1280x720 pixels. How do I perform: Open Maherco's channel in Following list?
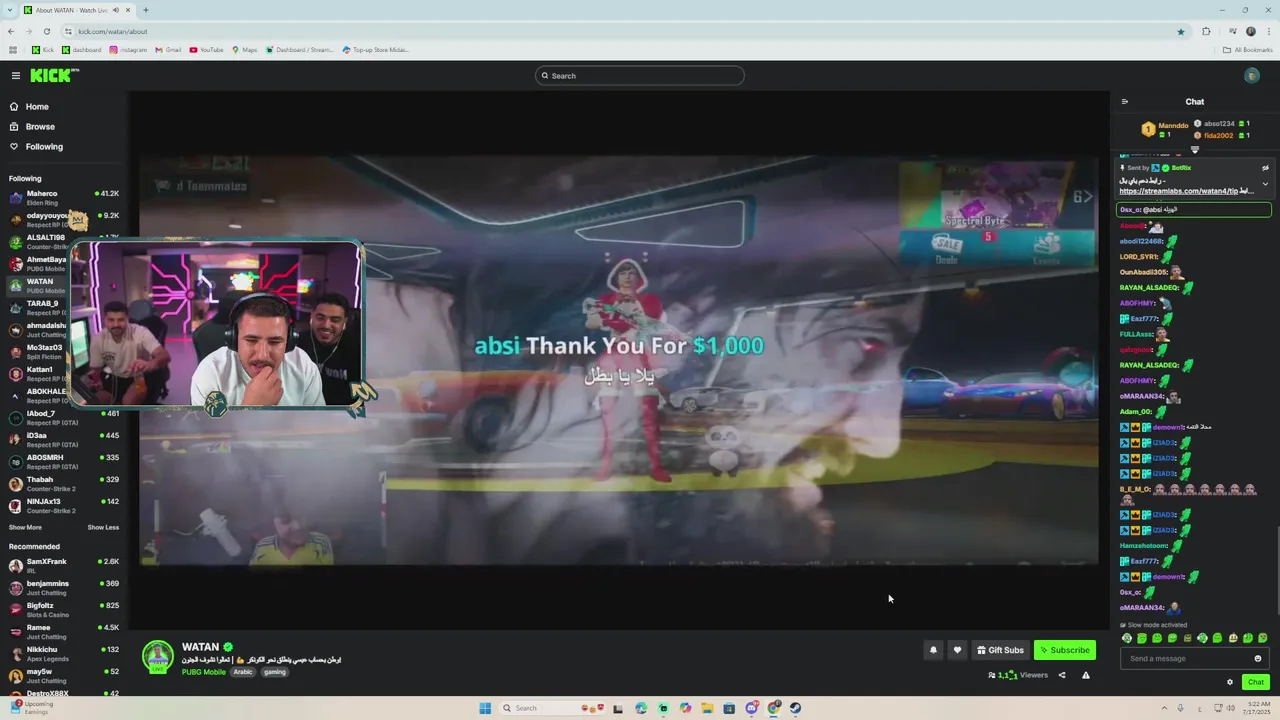click(62, 198)
